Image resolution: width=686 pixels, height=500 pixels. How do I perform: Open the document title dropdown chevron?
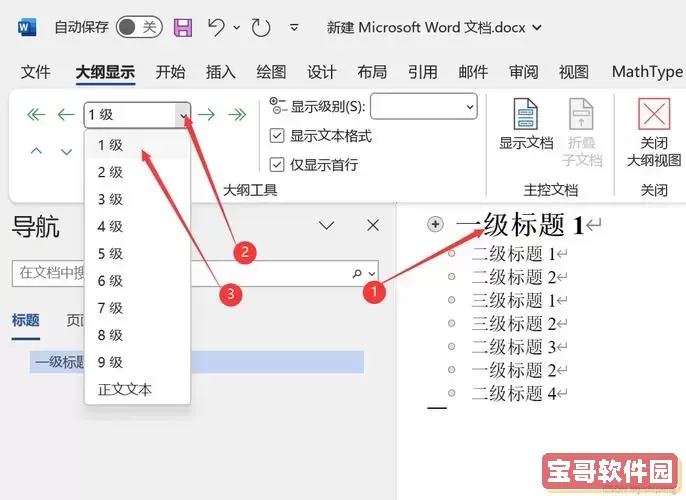tap(537, 28)
